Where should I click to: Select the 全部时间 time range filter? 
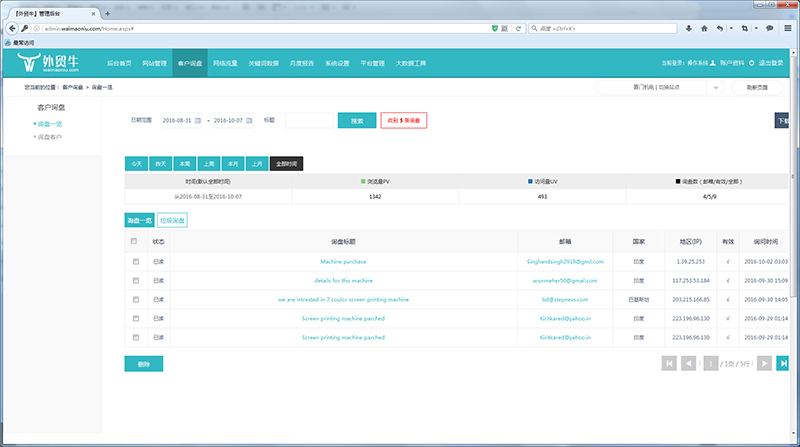pos(285,163)
